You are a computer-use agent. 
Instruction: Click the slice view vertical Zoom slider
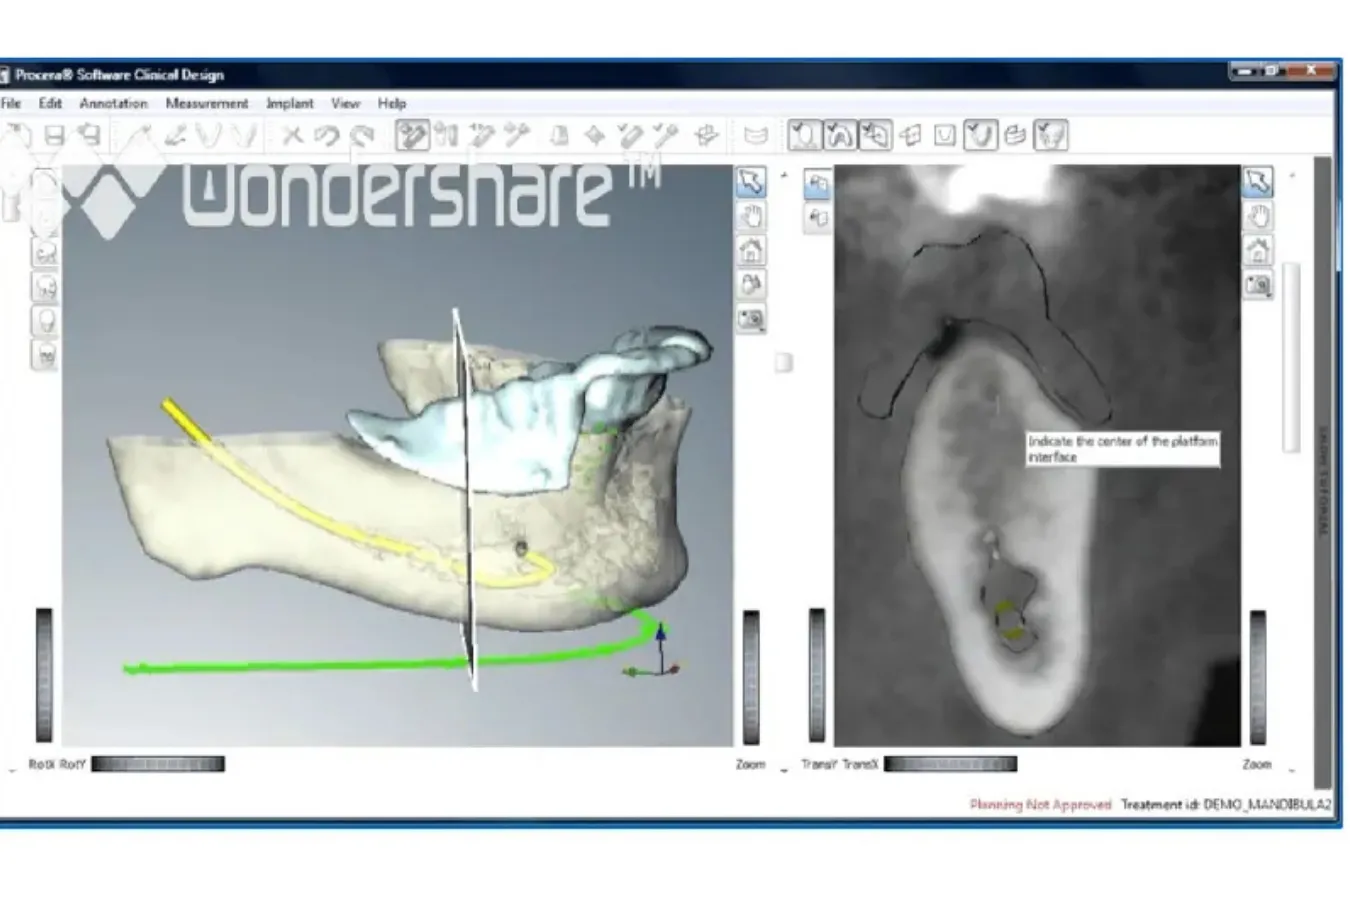pos(1258,676)
